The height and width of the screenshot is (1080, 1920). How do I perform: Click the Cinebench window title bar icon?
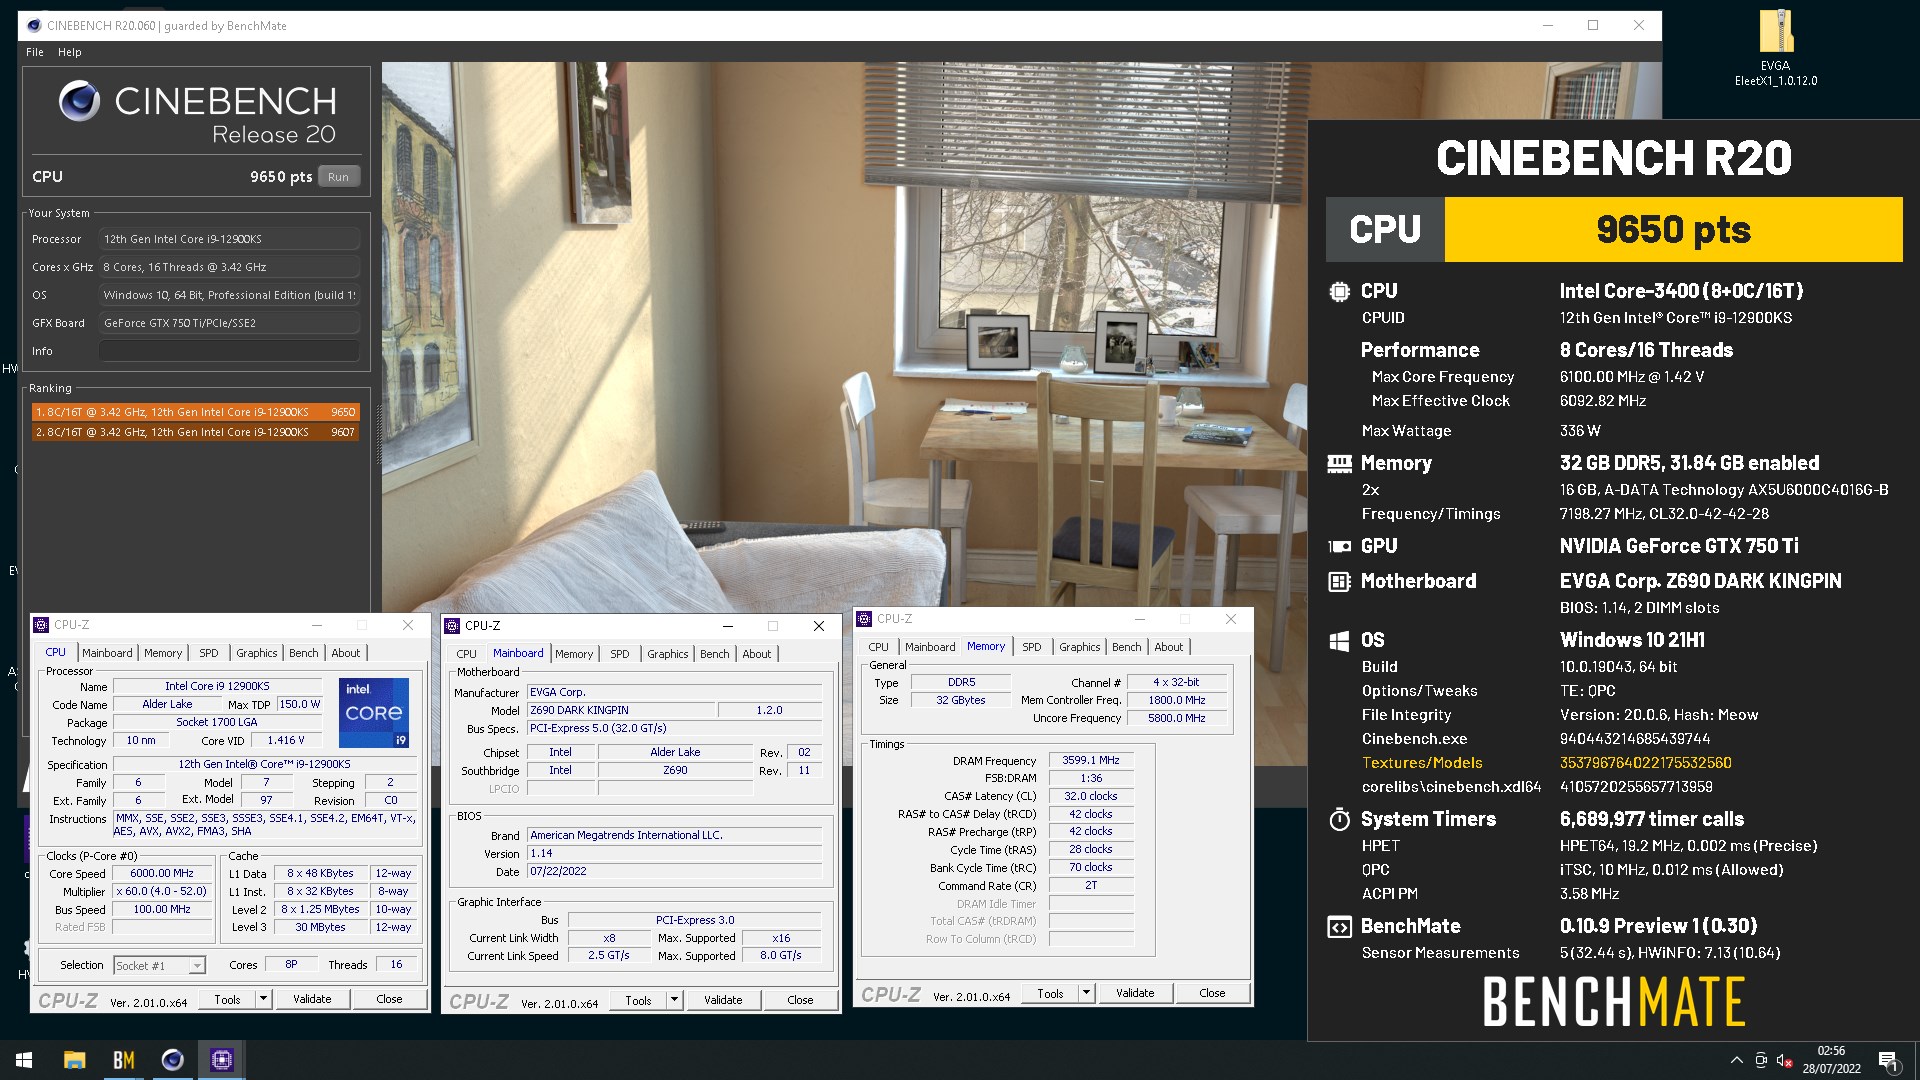pyautogui.click(x=34, y=26)
